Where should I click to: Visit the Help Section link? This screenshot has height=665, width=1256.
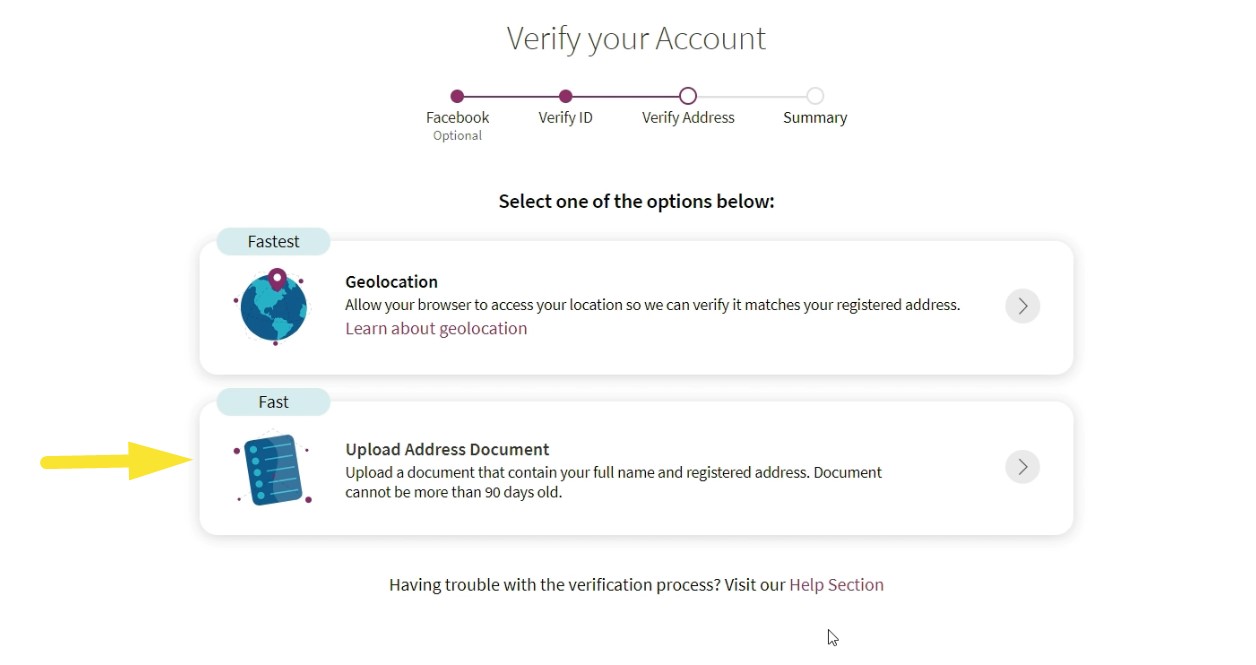pos(836,584)
